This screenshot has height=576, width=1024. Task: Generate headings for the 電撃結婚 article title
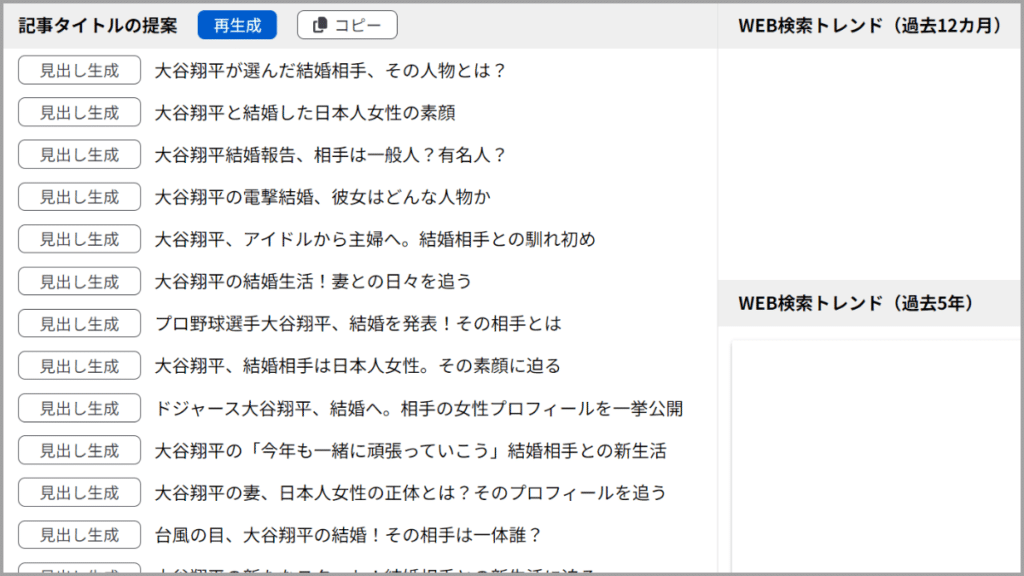[79, 196]
